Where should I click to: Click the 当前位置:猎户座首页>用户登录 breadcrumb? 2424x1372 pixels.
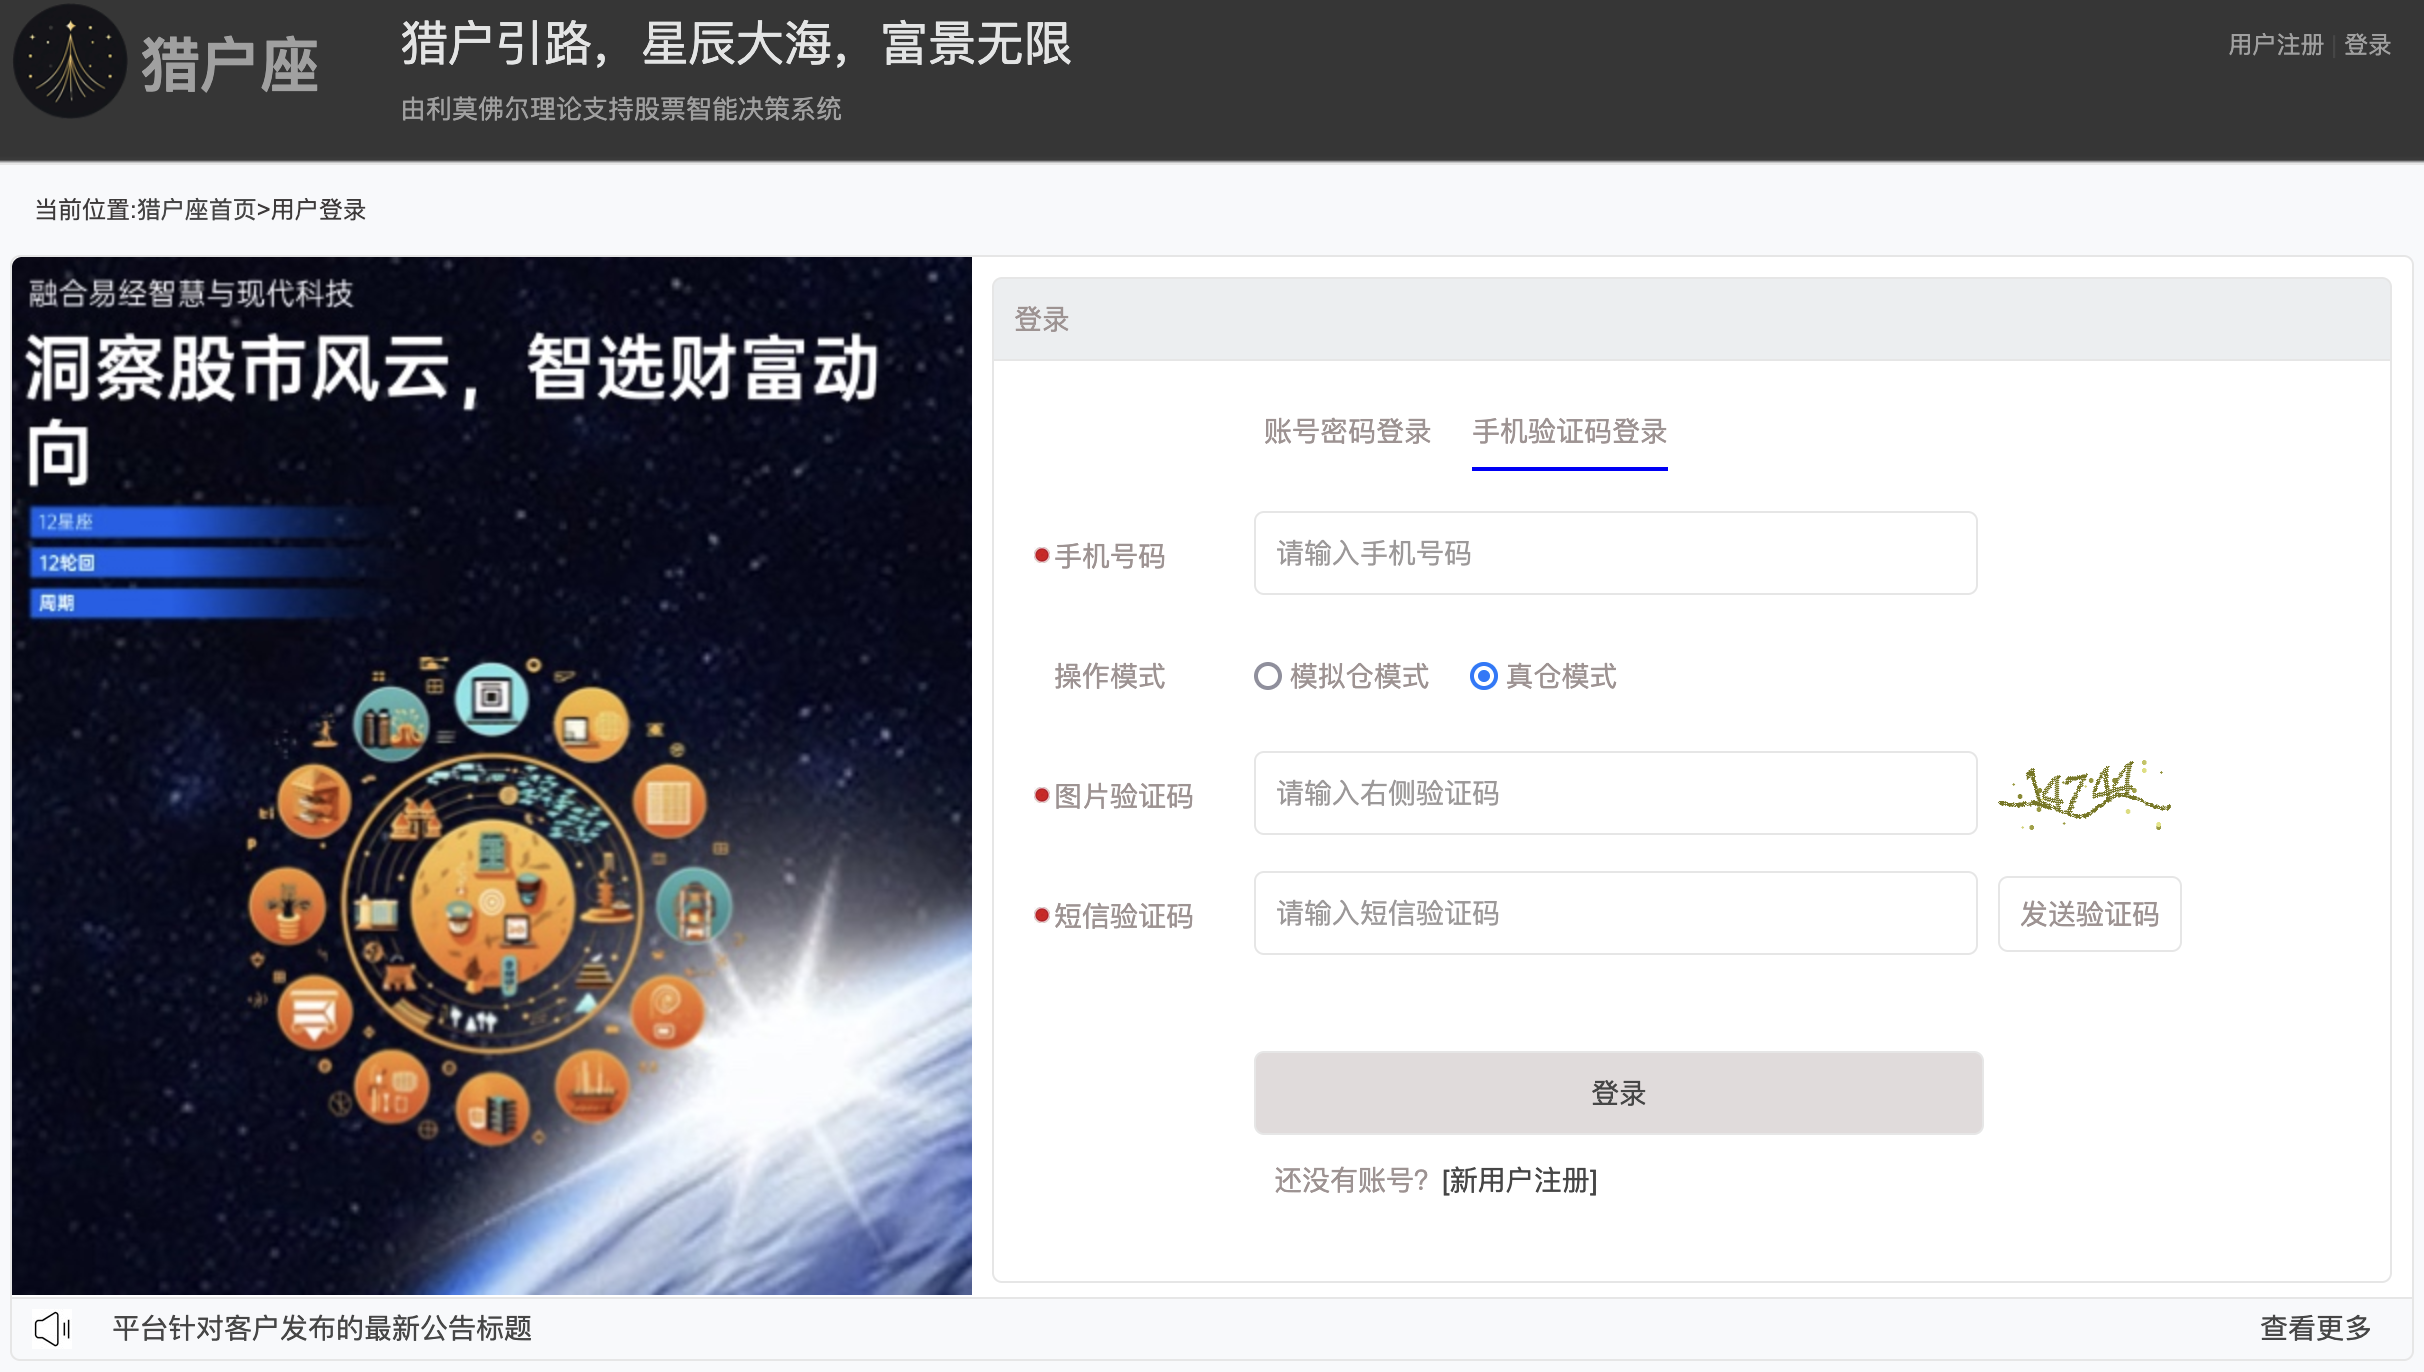(x=200, y=210)
